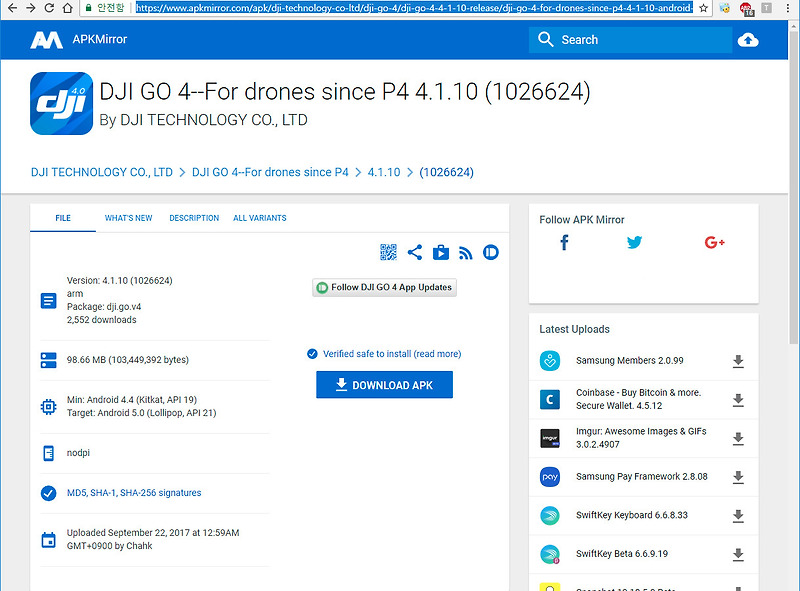Click the APKMirror site title text
Viewport: 800px width, 591px height.
tap(99, 39)
